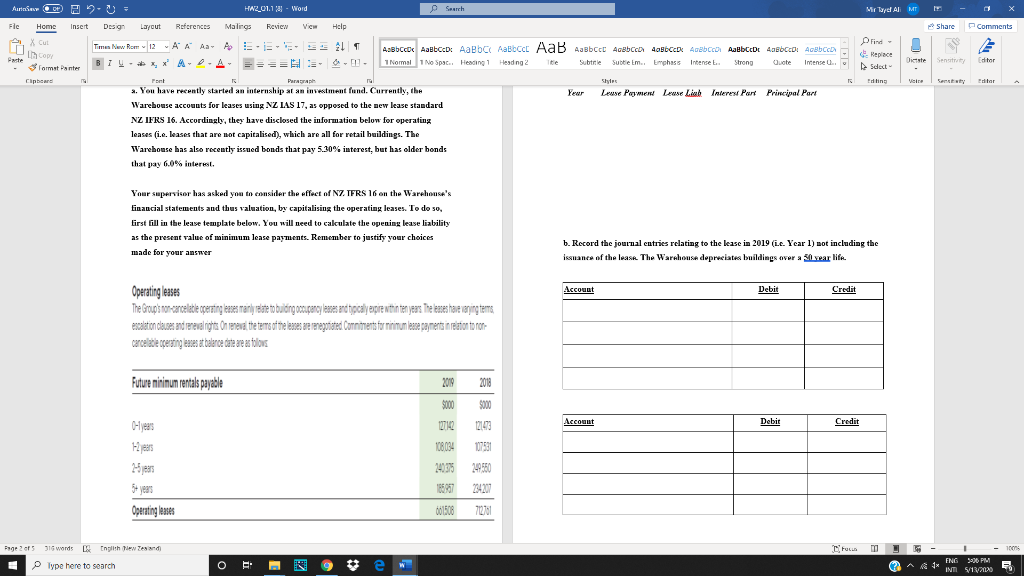The image size is (1024, 576).
Task: Toggle Center paragraph alignment
Action: (x=260, y=63)
